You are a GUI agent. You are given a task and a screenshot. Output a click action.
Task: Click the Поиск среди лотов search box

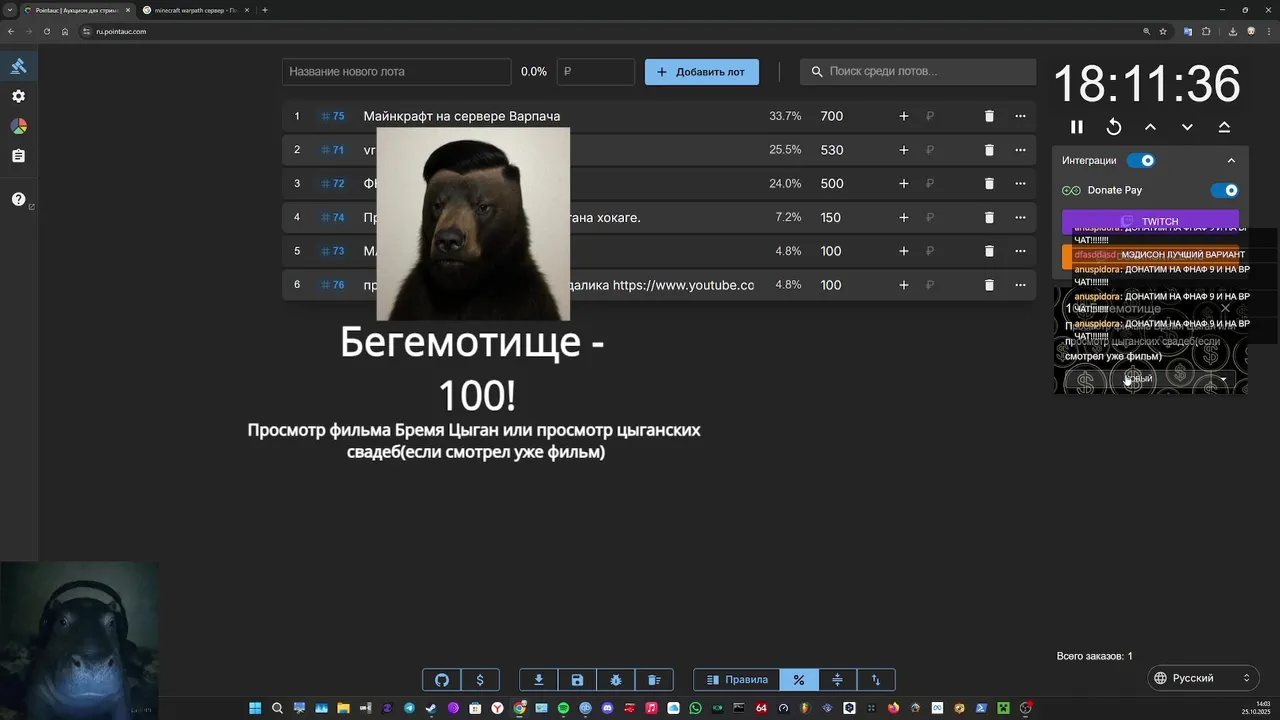point(918,72)
